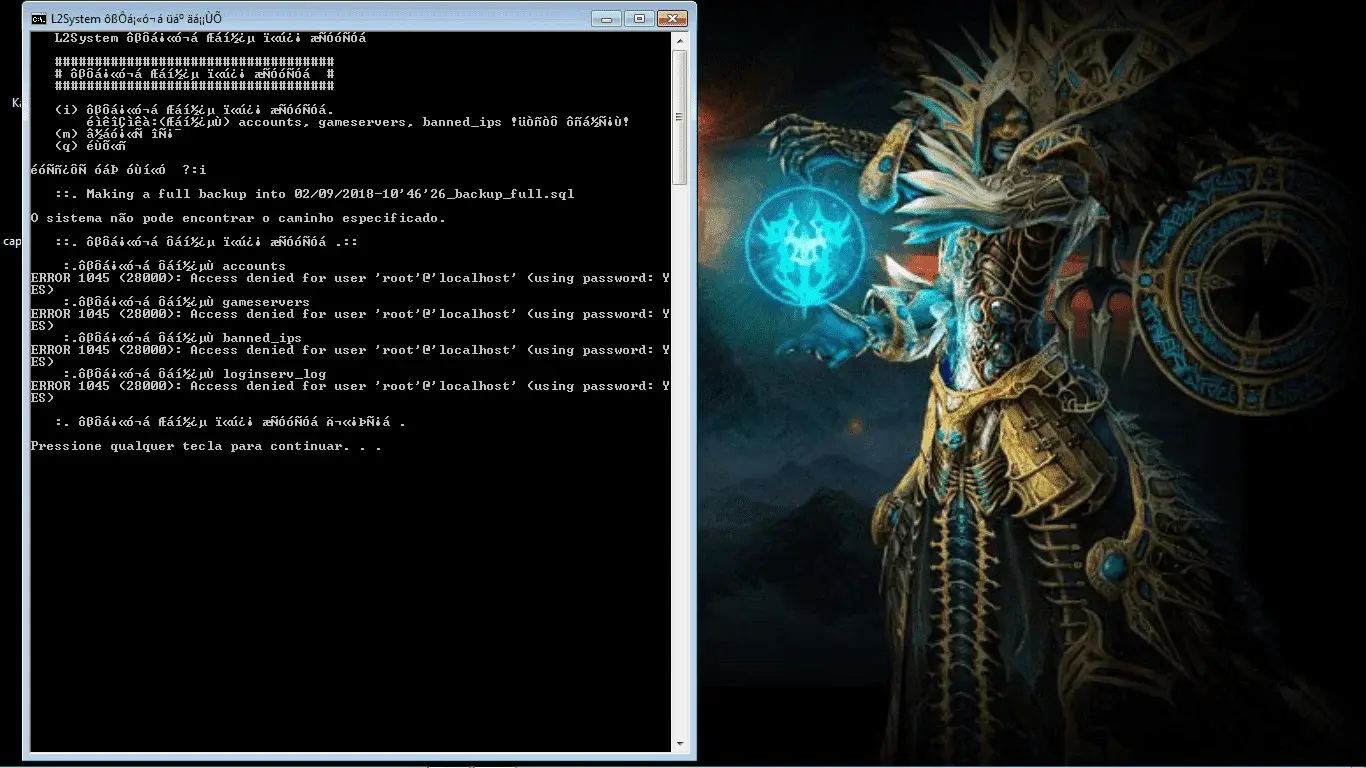Click the console scrollbar down arrow
The image size is (1366, 768).
680,744
